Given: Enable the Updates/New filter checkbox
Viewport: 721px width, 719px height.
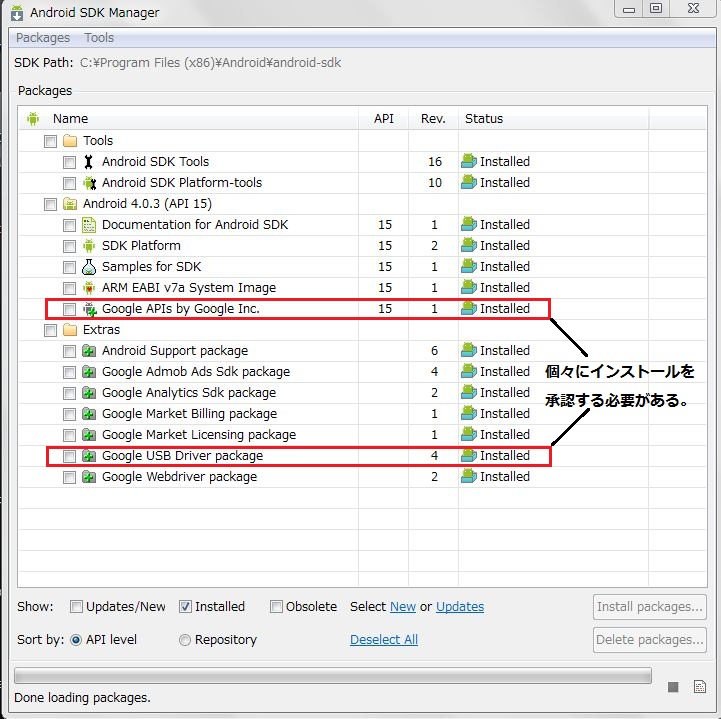Looking at the screenshot, I should click(x=76, y=607).
